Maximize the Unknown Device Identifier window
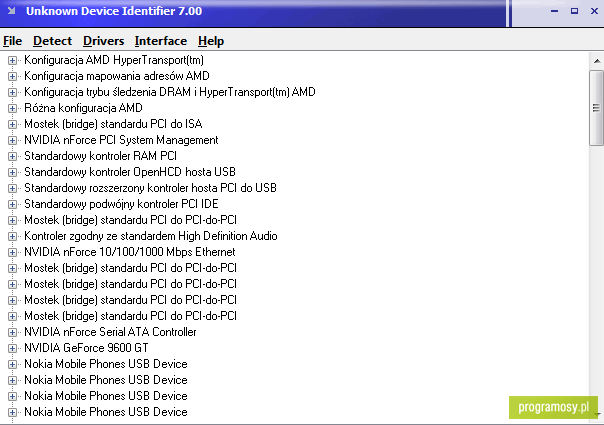604x425 pixels. coord(574,11)
